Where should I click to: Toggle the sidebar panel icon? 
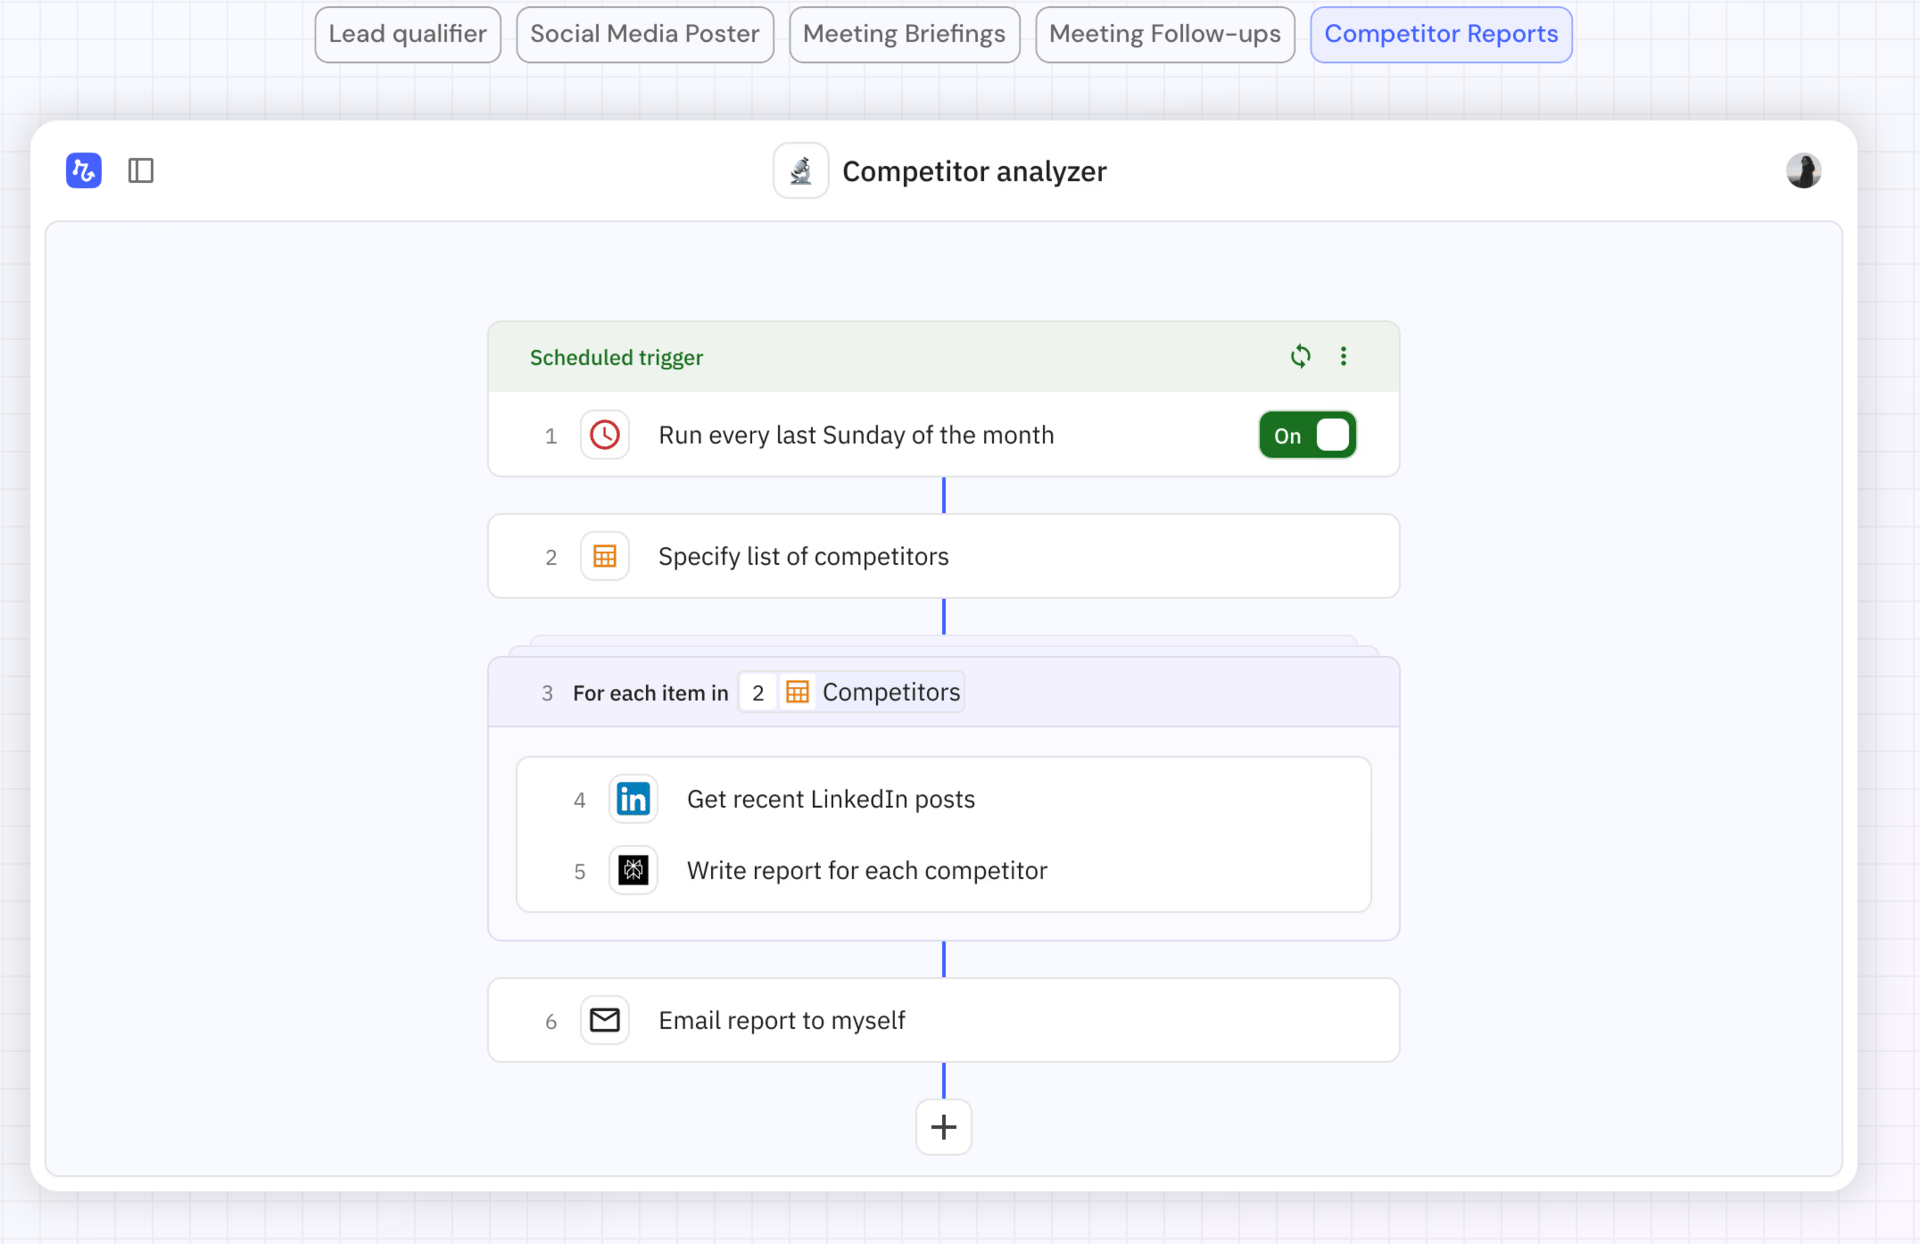click(141, 171)
